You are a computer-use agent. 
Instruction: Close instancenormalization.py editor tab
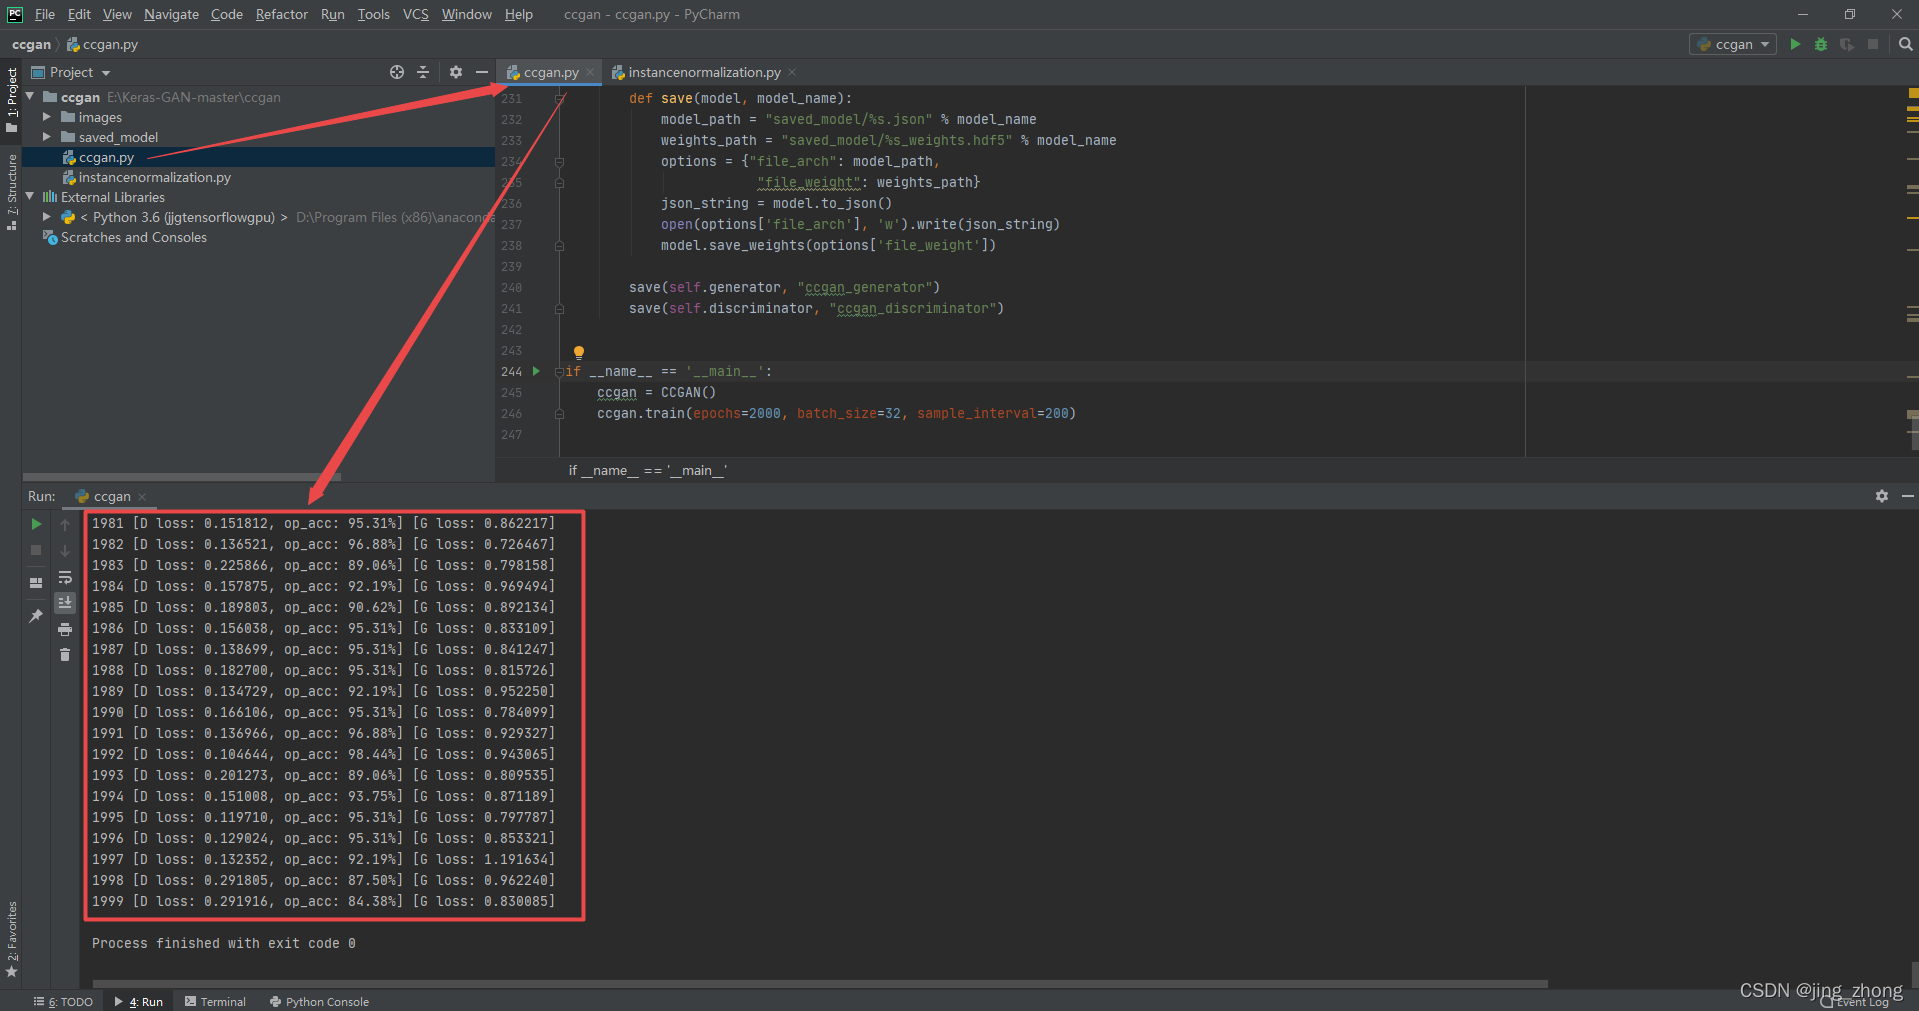pos(792,72)
